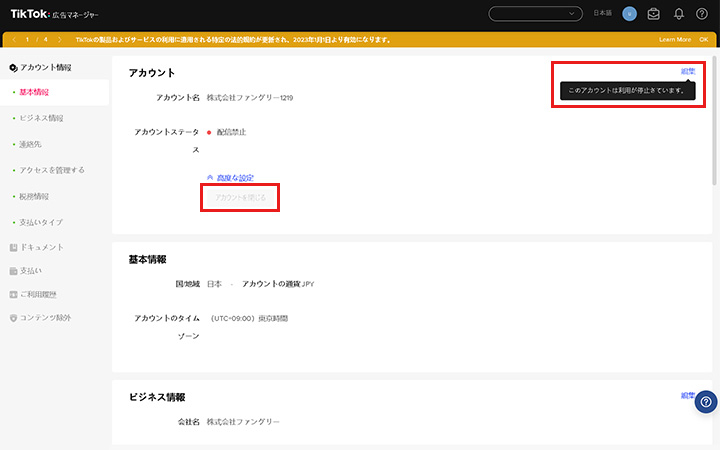Open ご利用履歴 in sidebar
720x450 pixels.
(x=38, y=294)
